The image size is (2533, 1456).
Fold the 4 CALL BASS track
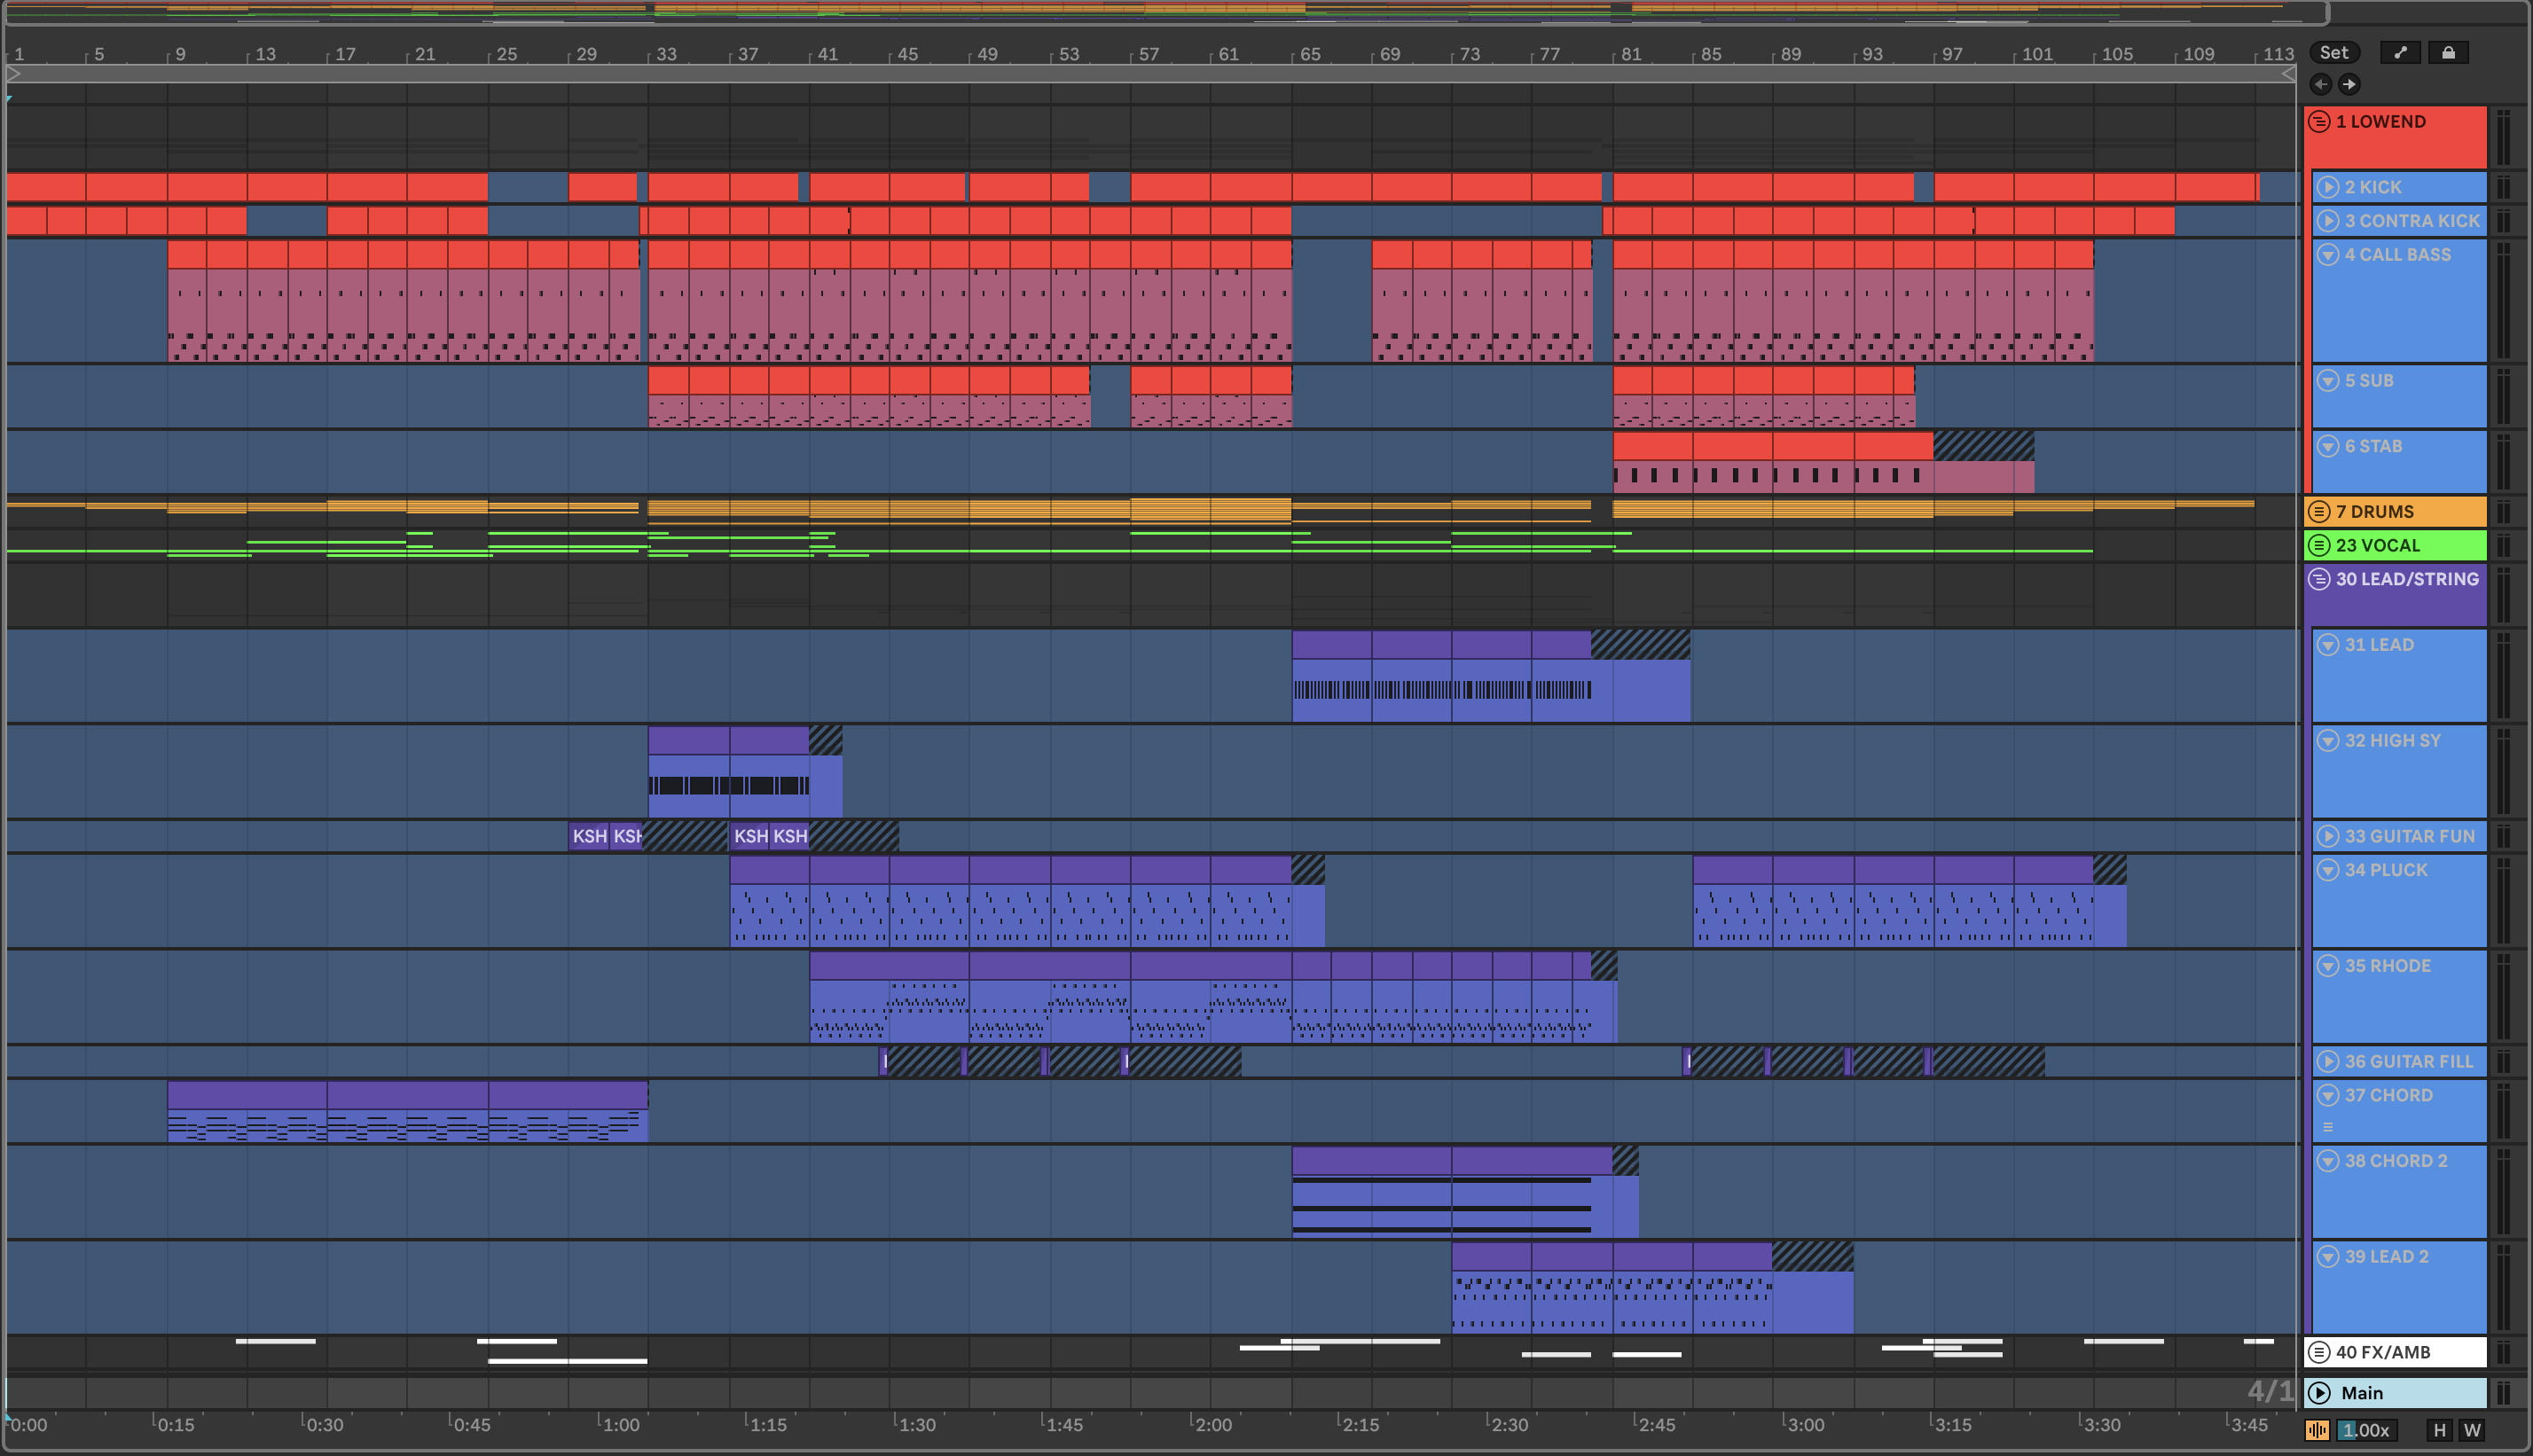pyautogui.click(x=2328, y=255)
